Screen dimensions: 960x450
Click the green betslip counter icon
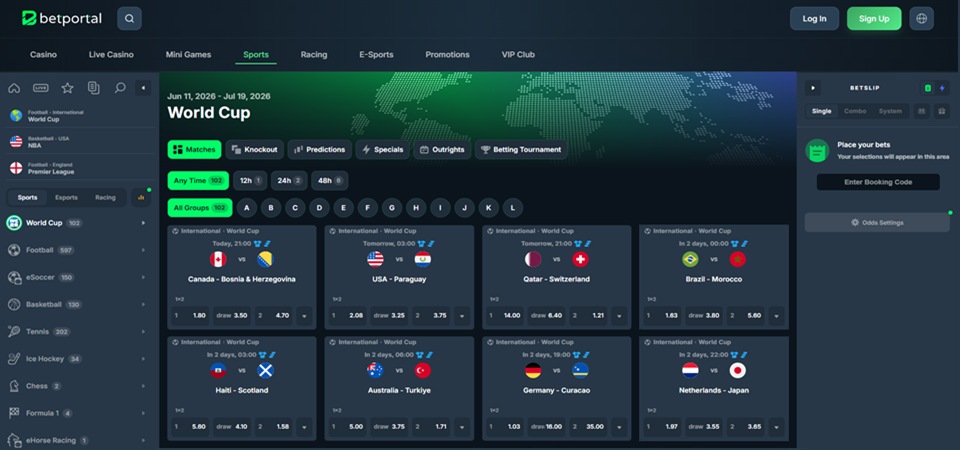pos(928,88)
